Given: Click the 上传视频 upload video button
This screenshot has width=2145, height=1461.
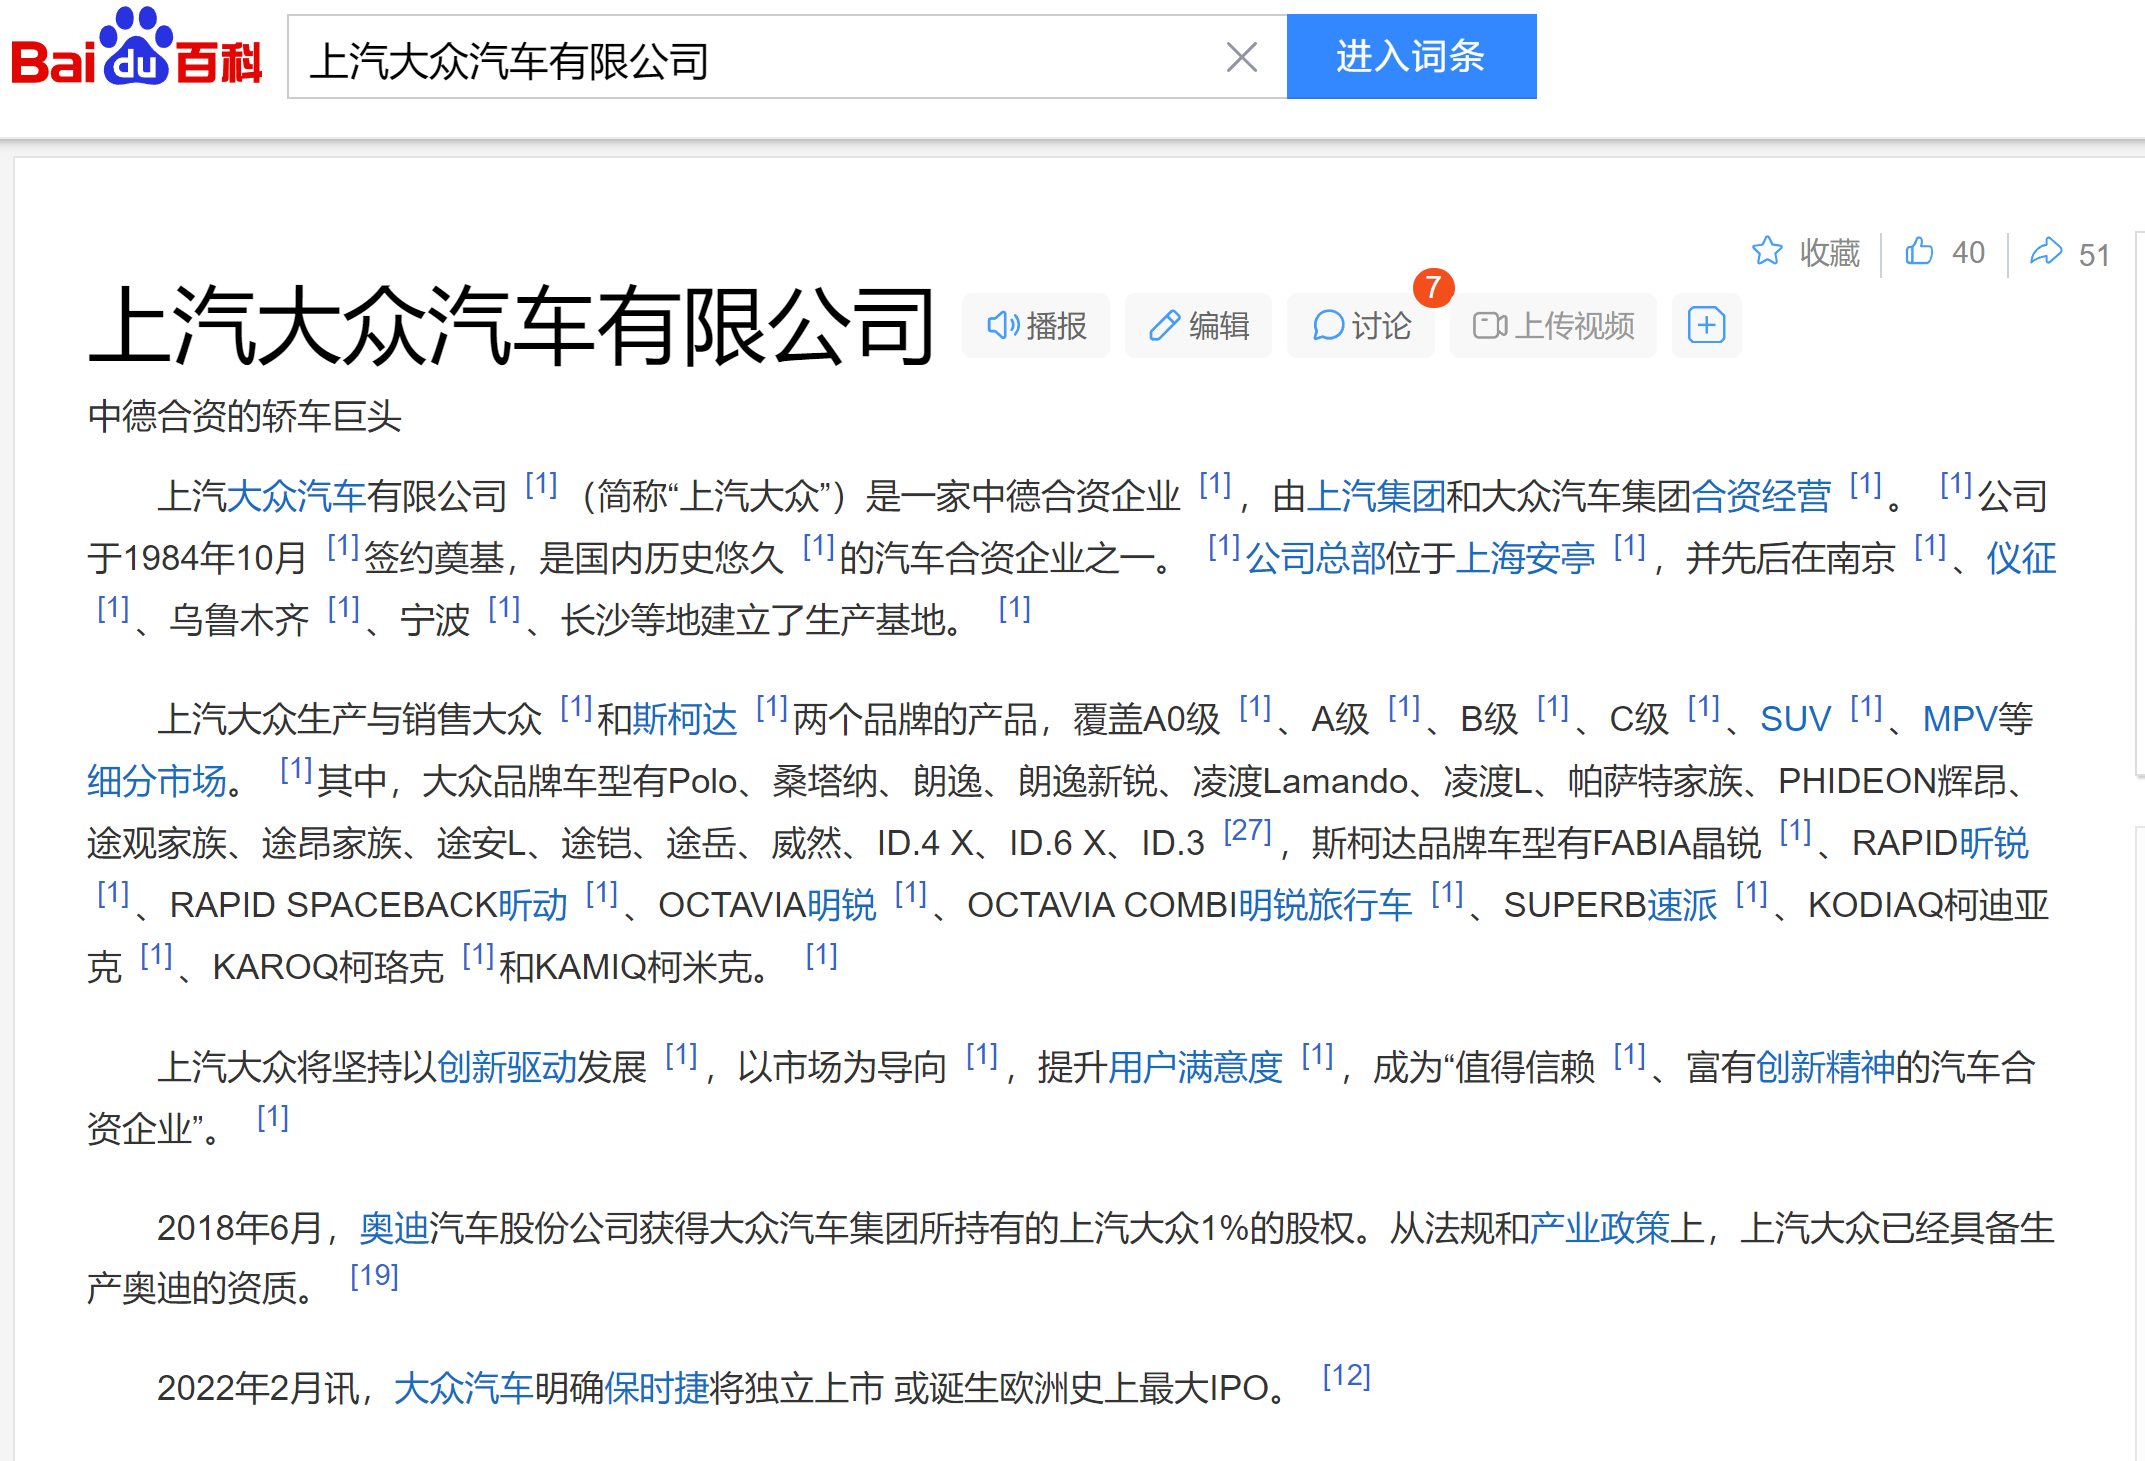Looking at the screenshot, I should [x=1553, y=325].
